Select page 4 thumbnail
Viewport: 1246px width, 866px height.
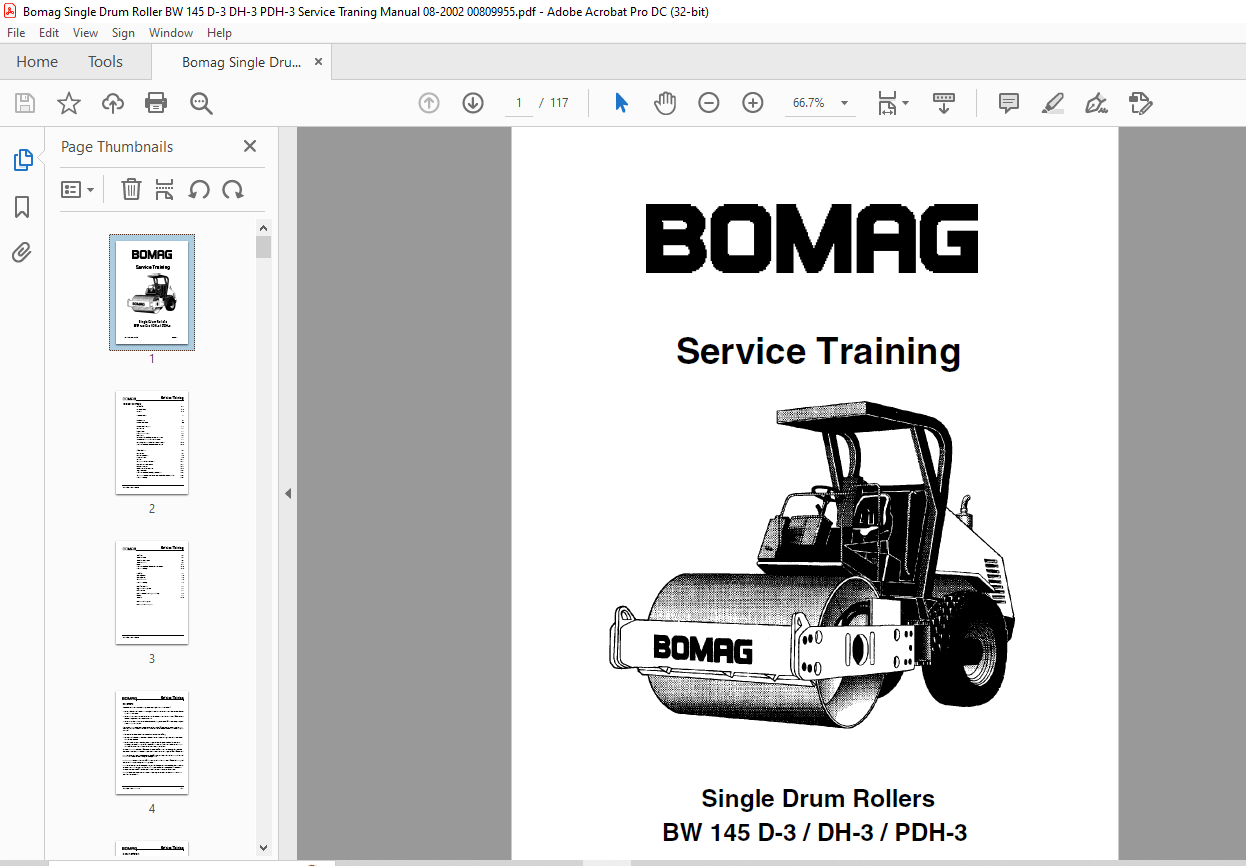tap(152, 742)
